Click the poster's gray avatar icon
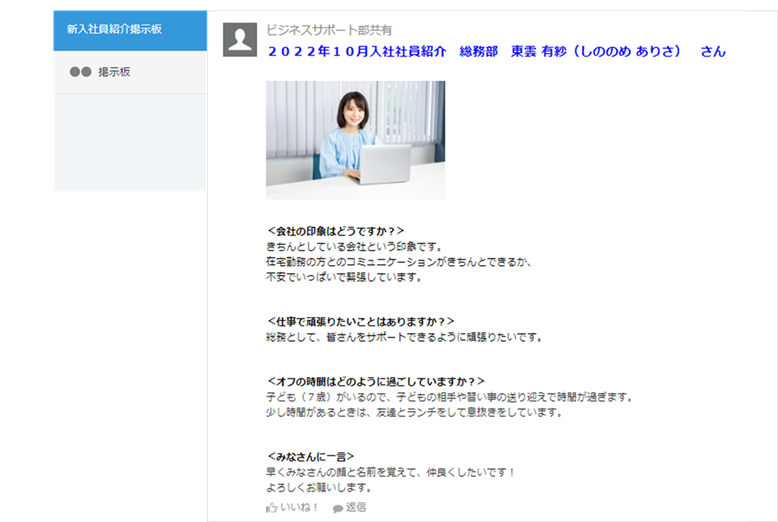778x522 pixels. click(240, 39)
